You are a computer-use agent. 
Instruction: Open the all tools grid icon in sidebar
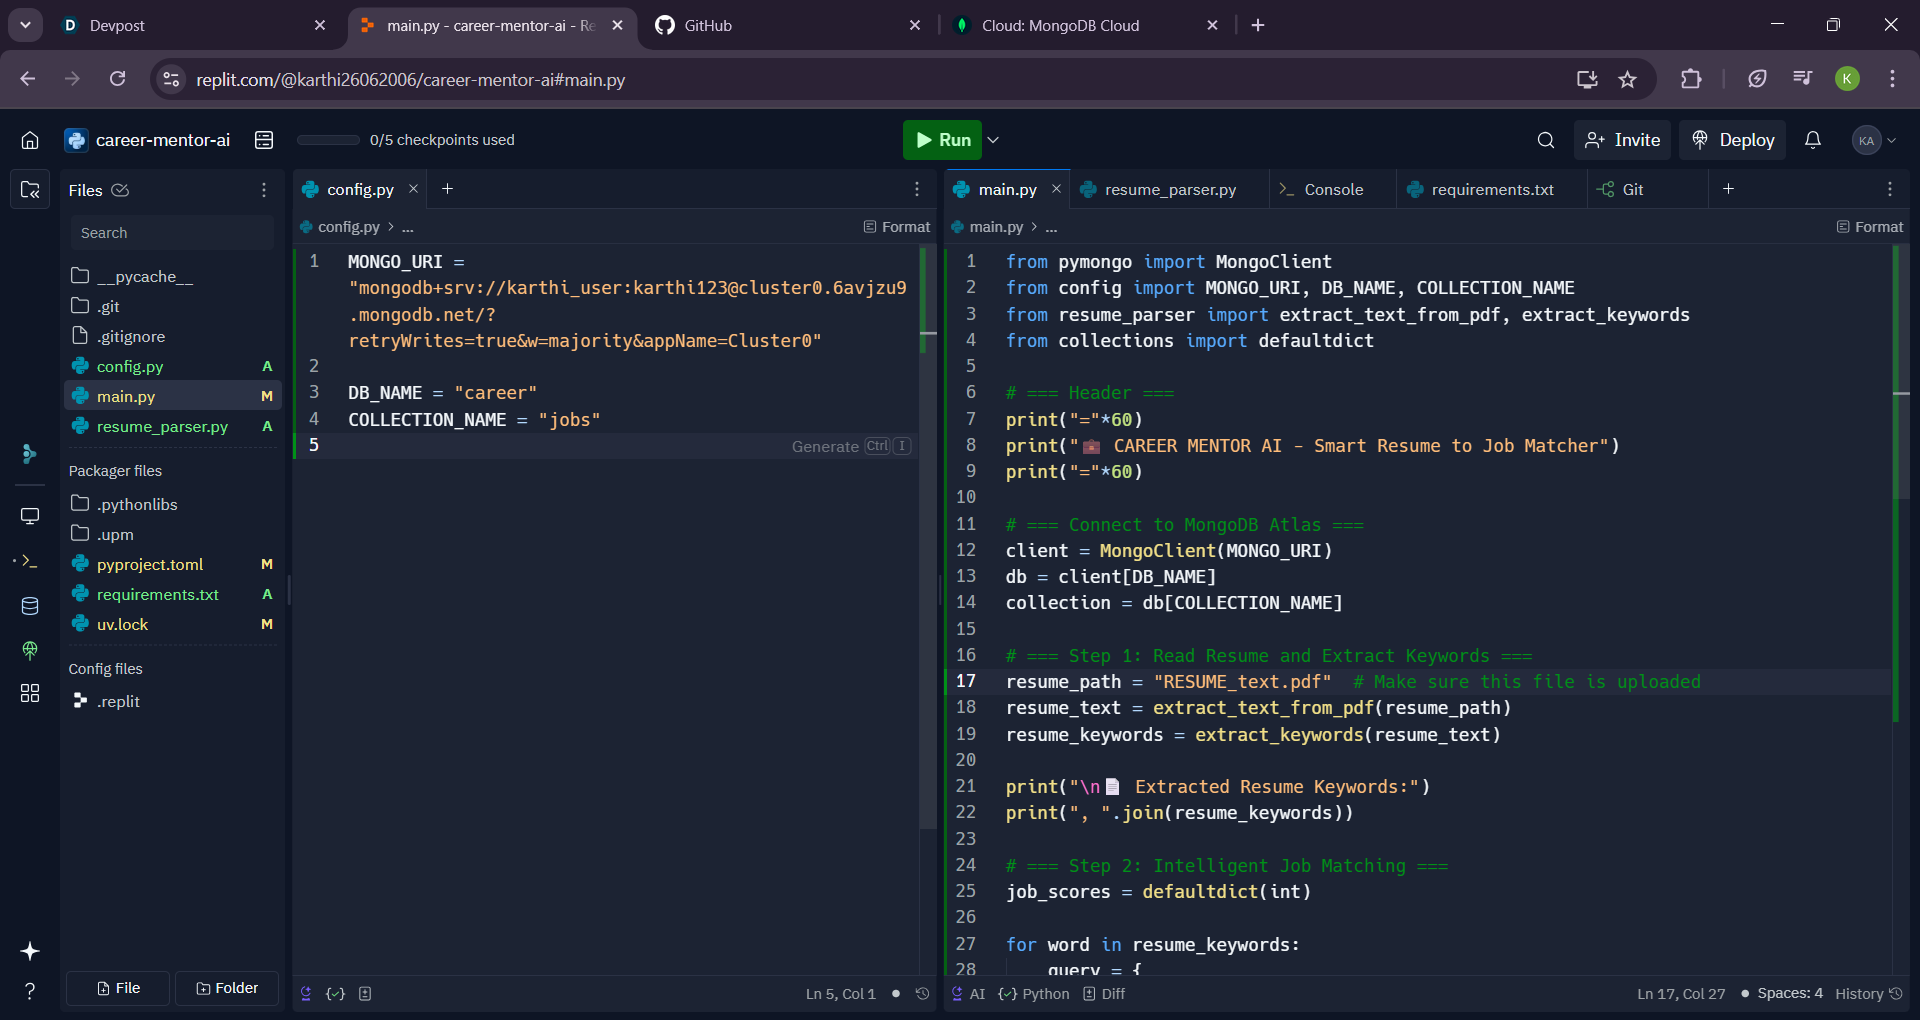click(x=30, y=693)
